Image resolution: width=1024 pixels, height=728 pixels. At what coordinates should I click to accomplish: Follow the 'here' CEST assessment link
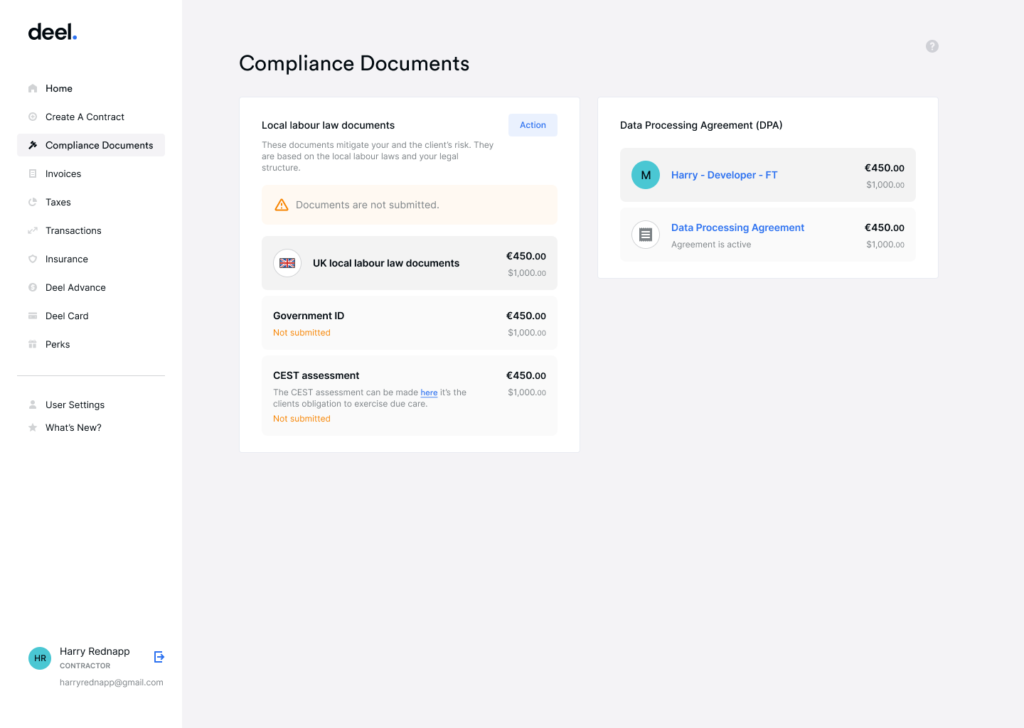tap(429, 392)
